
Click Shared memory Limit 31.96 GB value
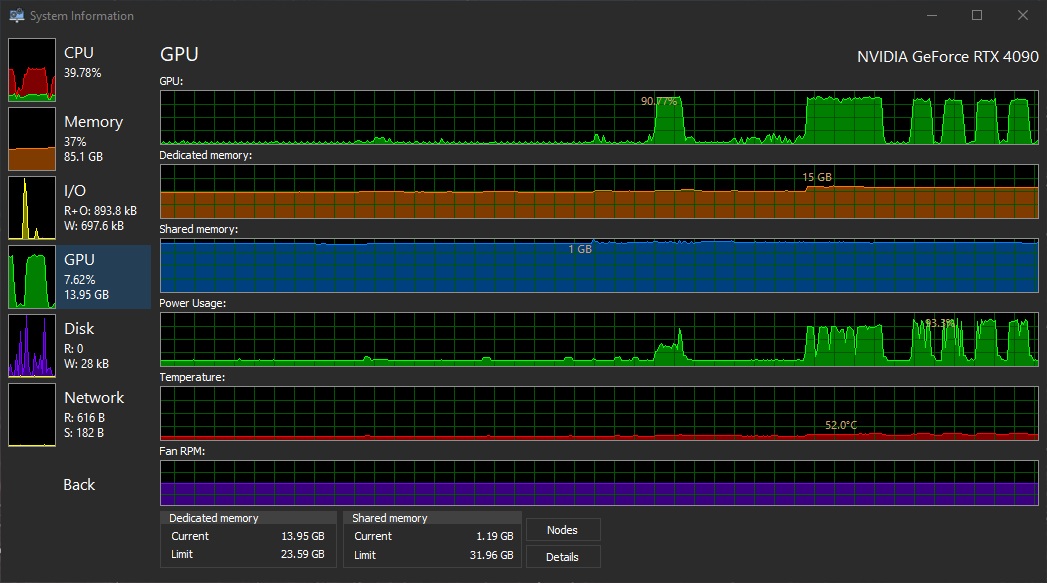pyautogui.click(x=491, y=555)
